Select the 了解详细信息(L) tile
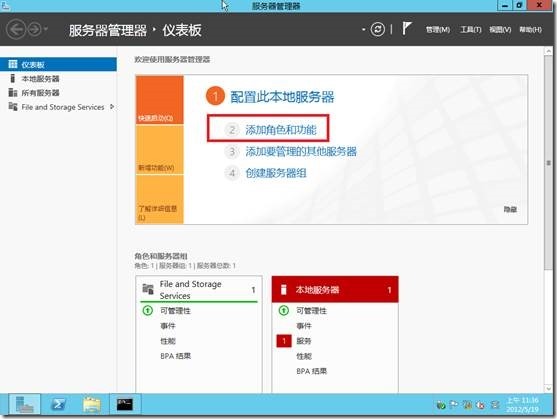Screen dimensions: 557x419 point(159,199)
